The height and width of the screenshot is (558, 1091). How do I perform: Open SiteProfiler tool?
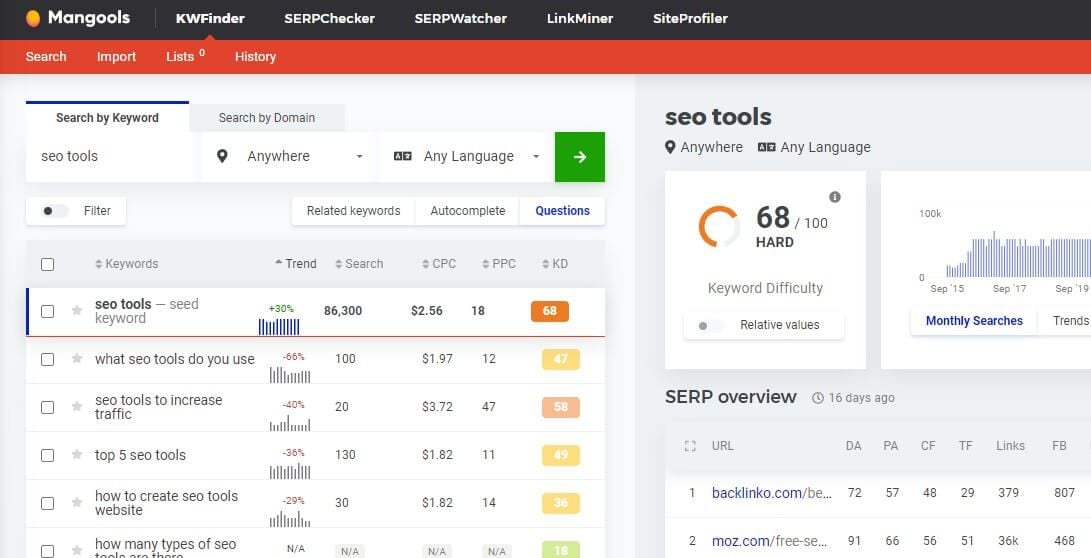point(690,19)
